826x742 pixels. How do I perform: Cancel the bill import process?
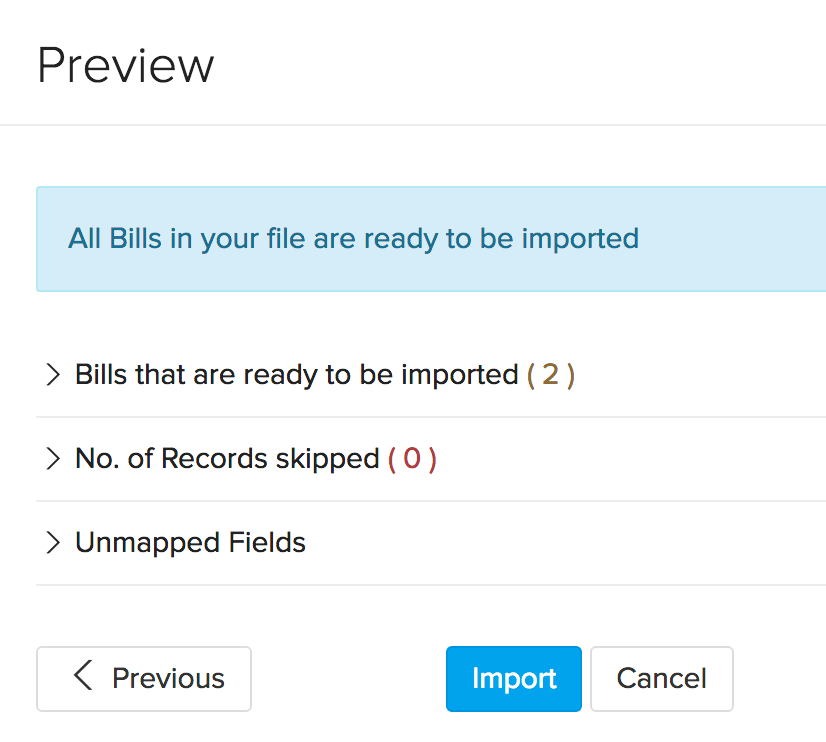click(x=661, y=678)
